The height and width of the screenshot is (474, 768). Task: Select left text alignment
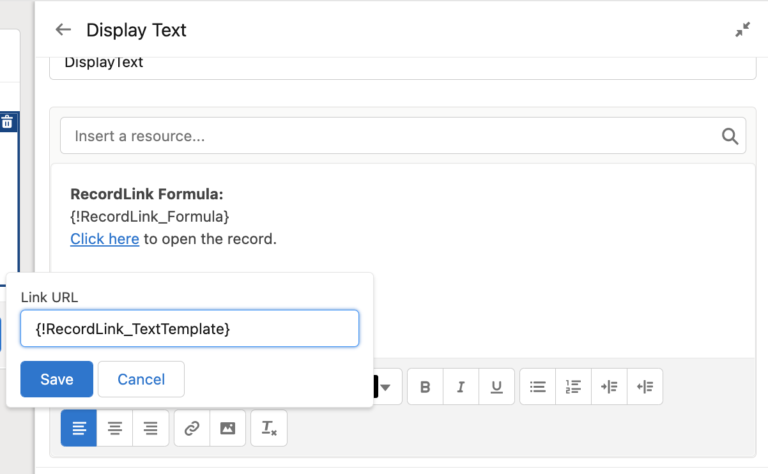(79, 428)
